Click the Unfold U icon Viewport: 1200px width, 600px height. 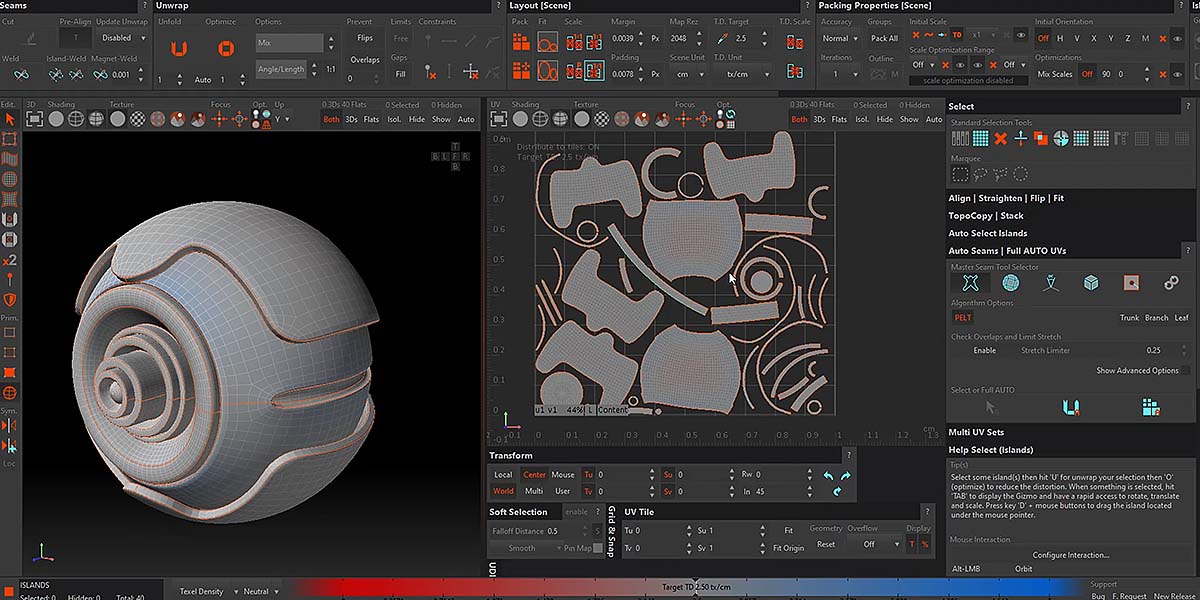pyautogui.click(x=179, y=48)
